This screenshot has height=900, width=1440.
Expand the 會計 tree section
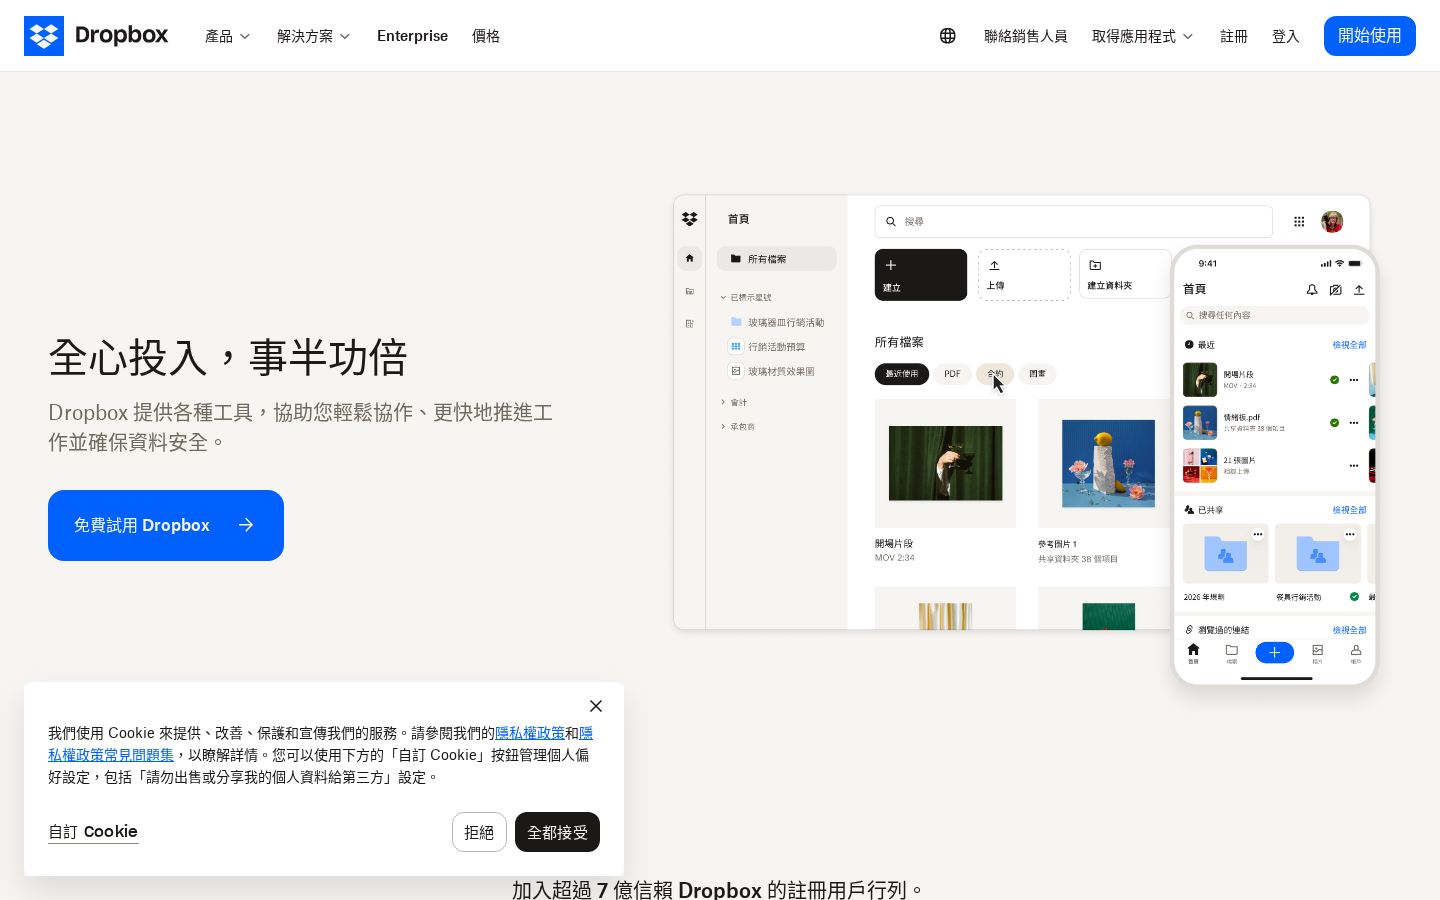[734, 402]
